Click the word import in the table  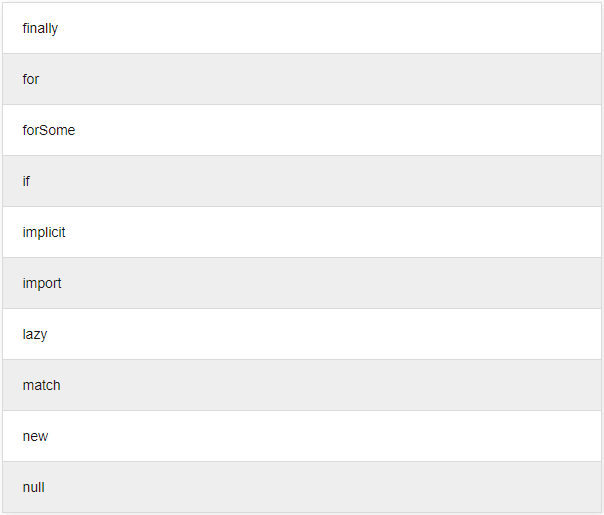tap(42, 283)
